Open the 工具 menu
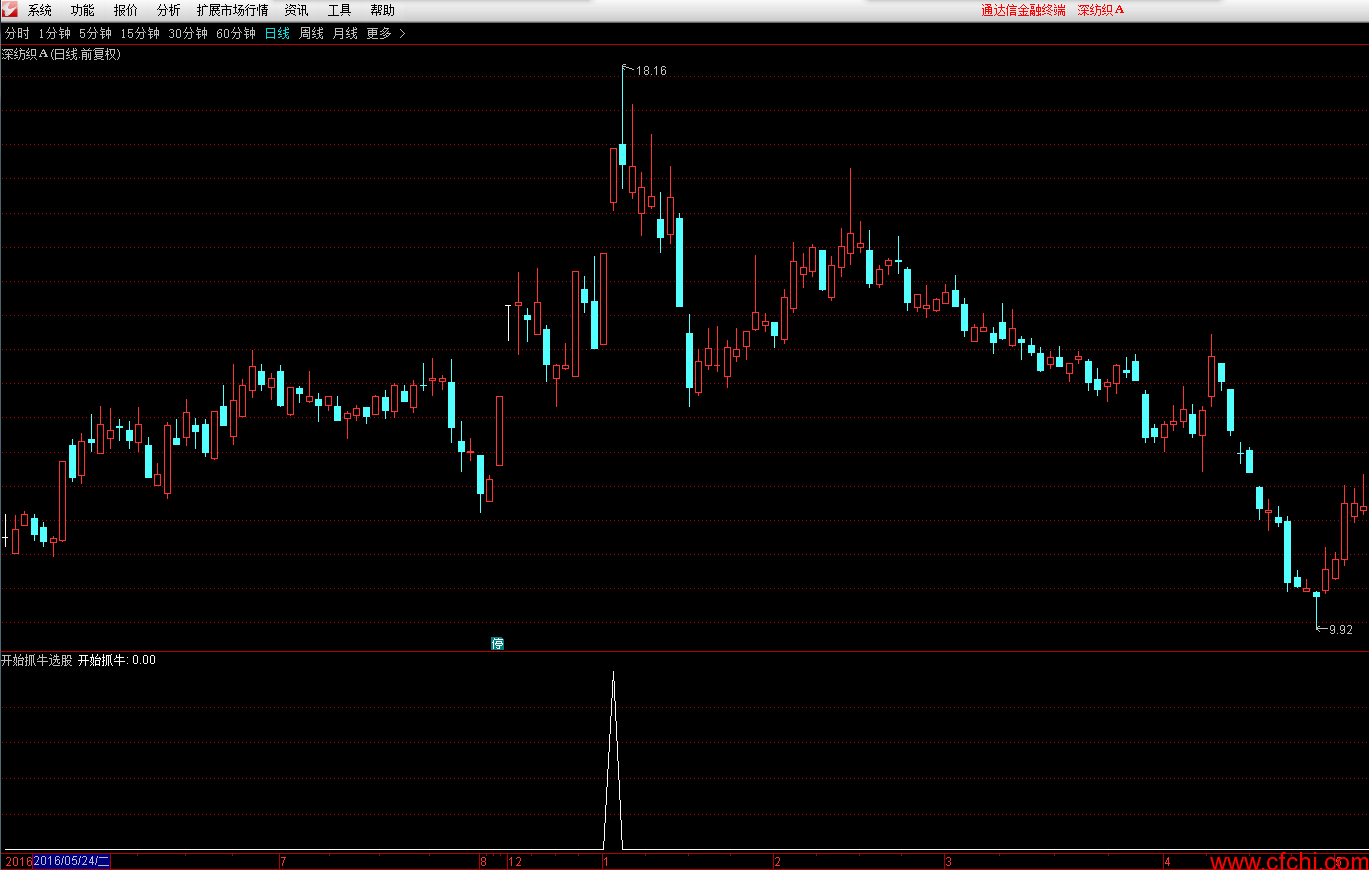The width and height of the screenshot is (1369, 870). click(340, 11)
